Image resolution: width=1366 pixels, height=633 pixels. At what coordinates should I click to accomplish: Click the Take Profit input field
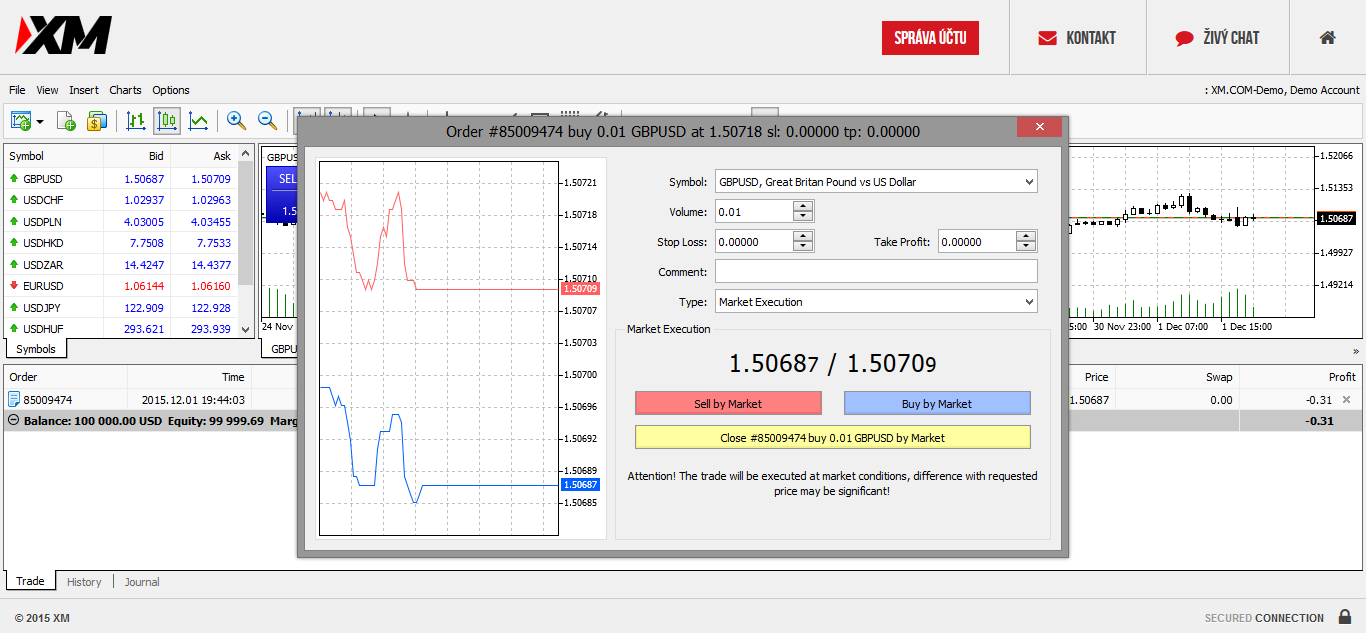coord(977,241)
